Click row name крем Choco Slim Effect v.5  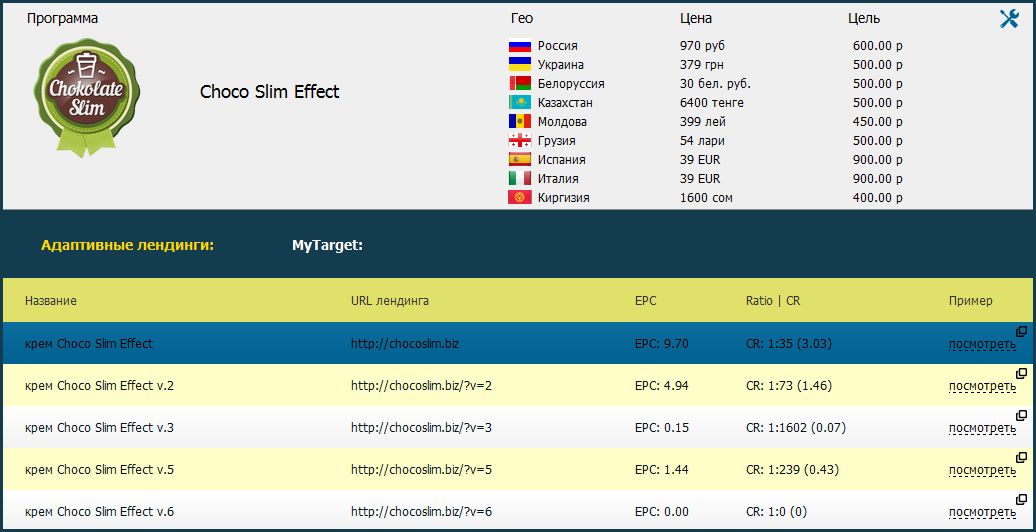(100, 470)
